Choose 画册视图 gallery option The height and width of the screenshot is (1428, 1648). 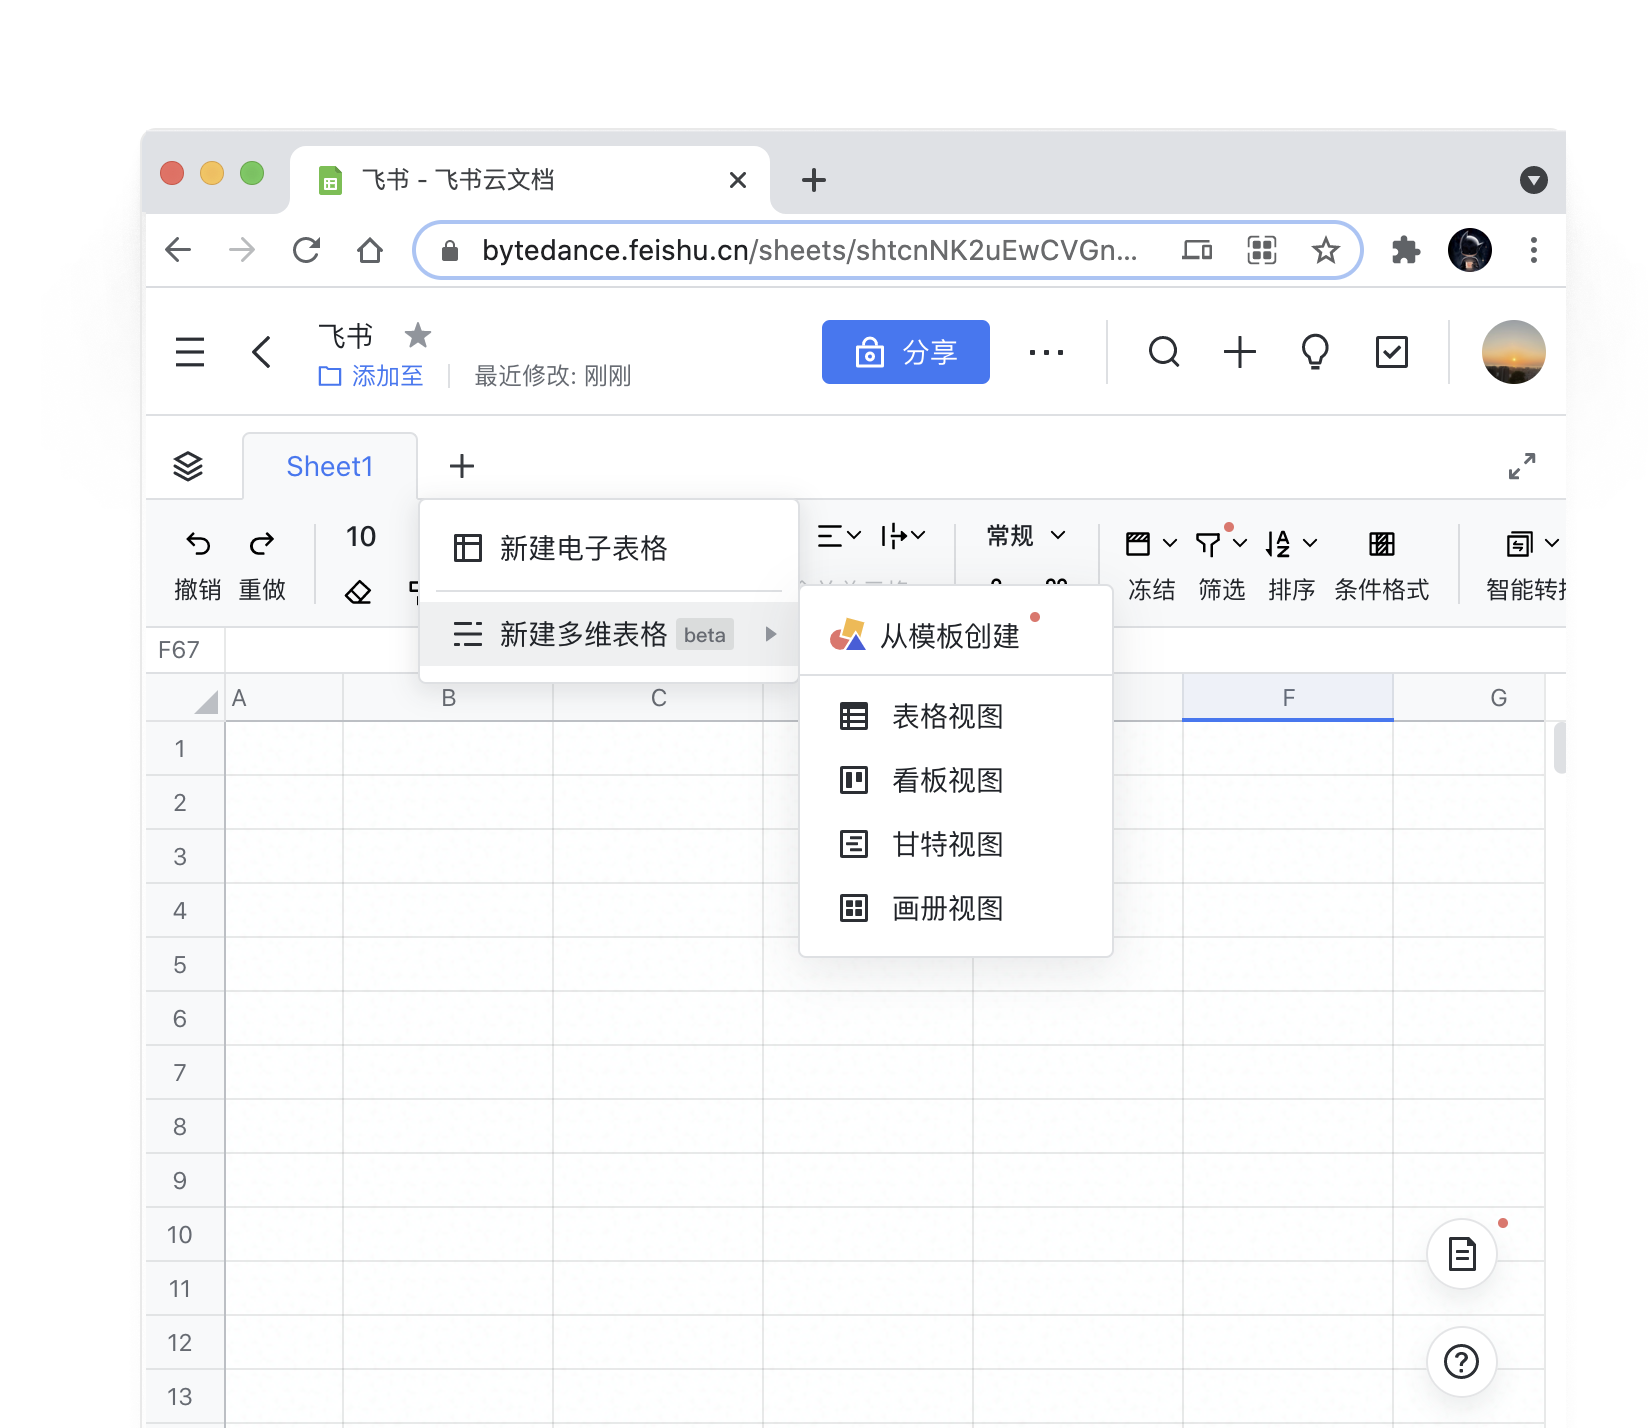956,908
